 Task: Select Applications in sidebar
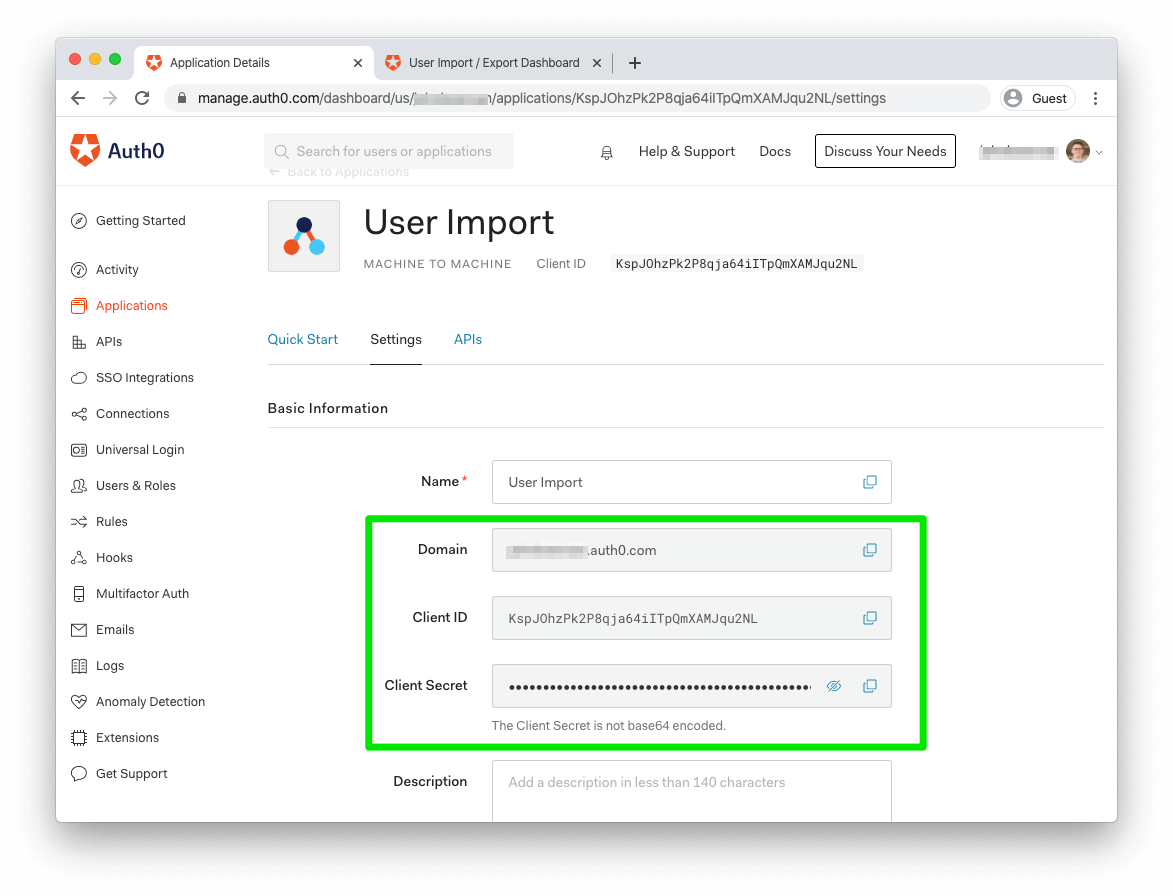point(120,305)
